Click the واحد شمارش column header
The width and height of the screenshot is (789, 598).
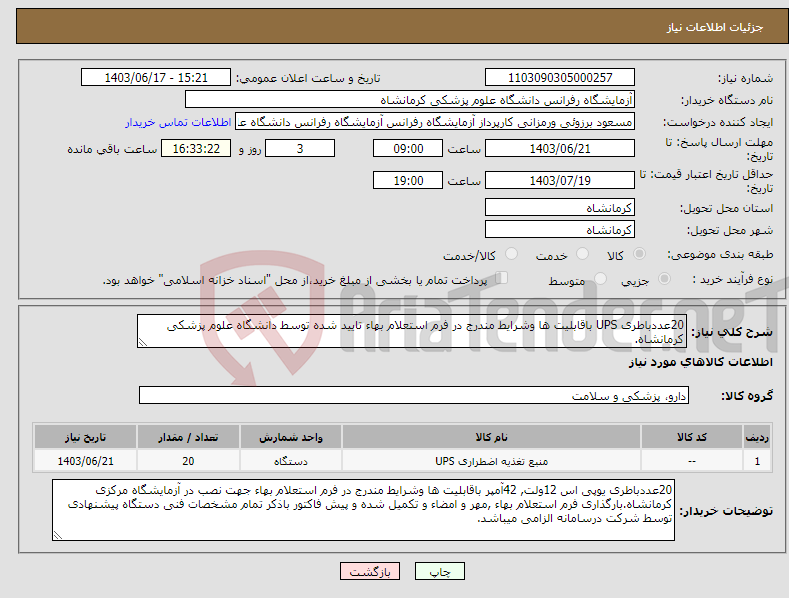(x=291, y=437)
